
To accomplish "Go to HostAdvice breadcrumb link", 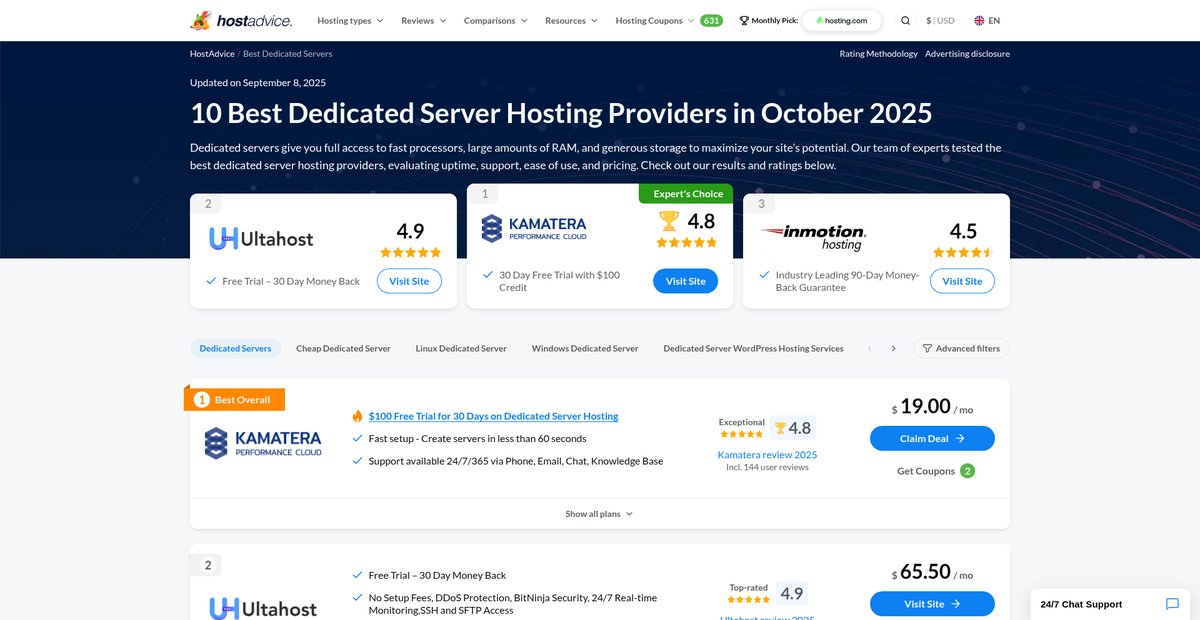I will pyautogui.click(x=211, y=53).
